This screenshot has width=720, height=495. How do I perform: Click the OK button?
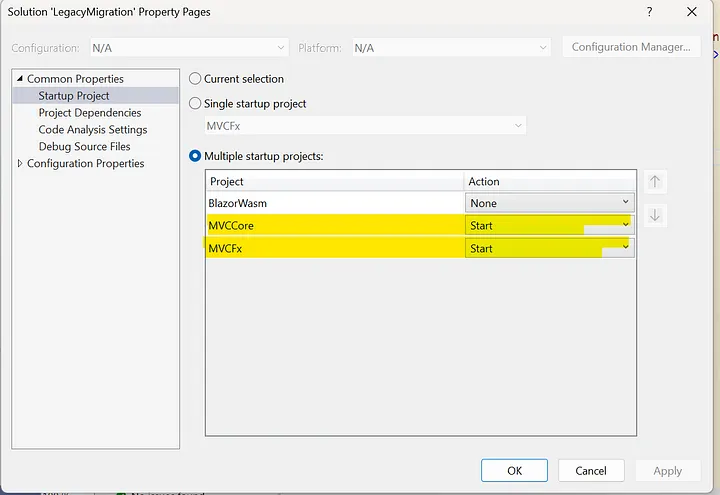(x=514, y=470)
